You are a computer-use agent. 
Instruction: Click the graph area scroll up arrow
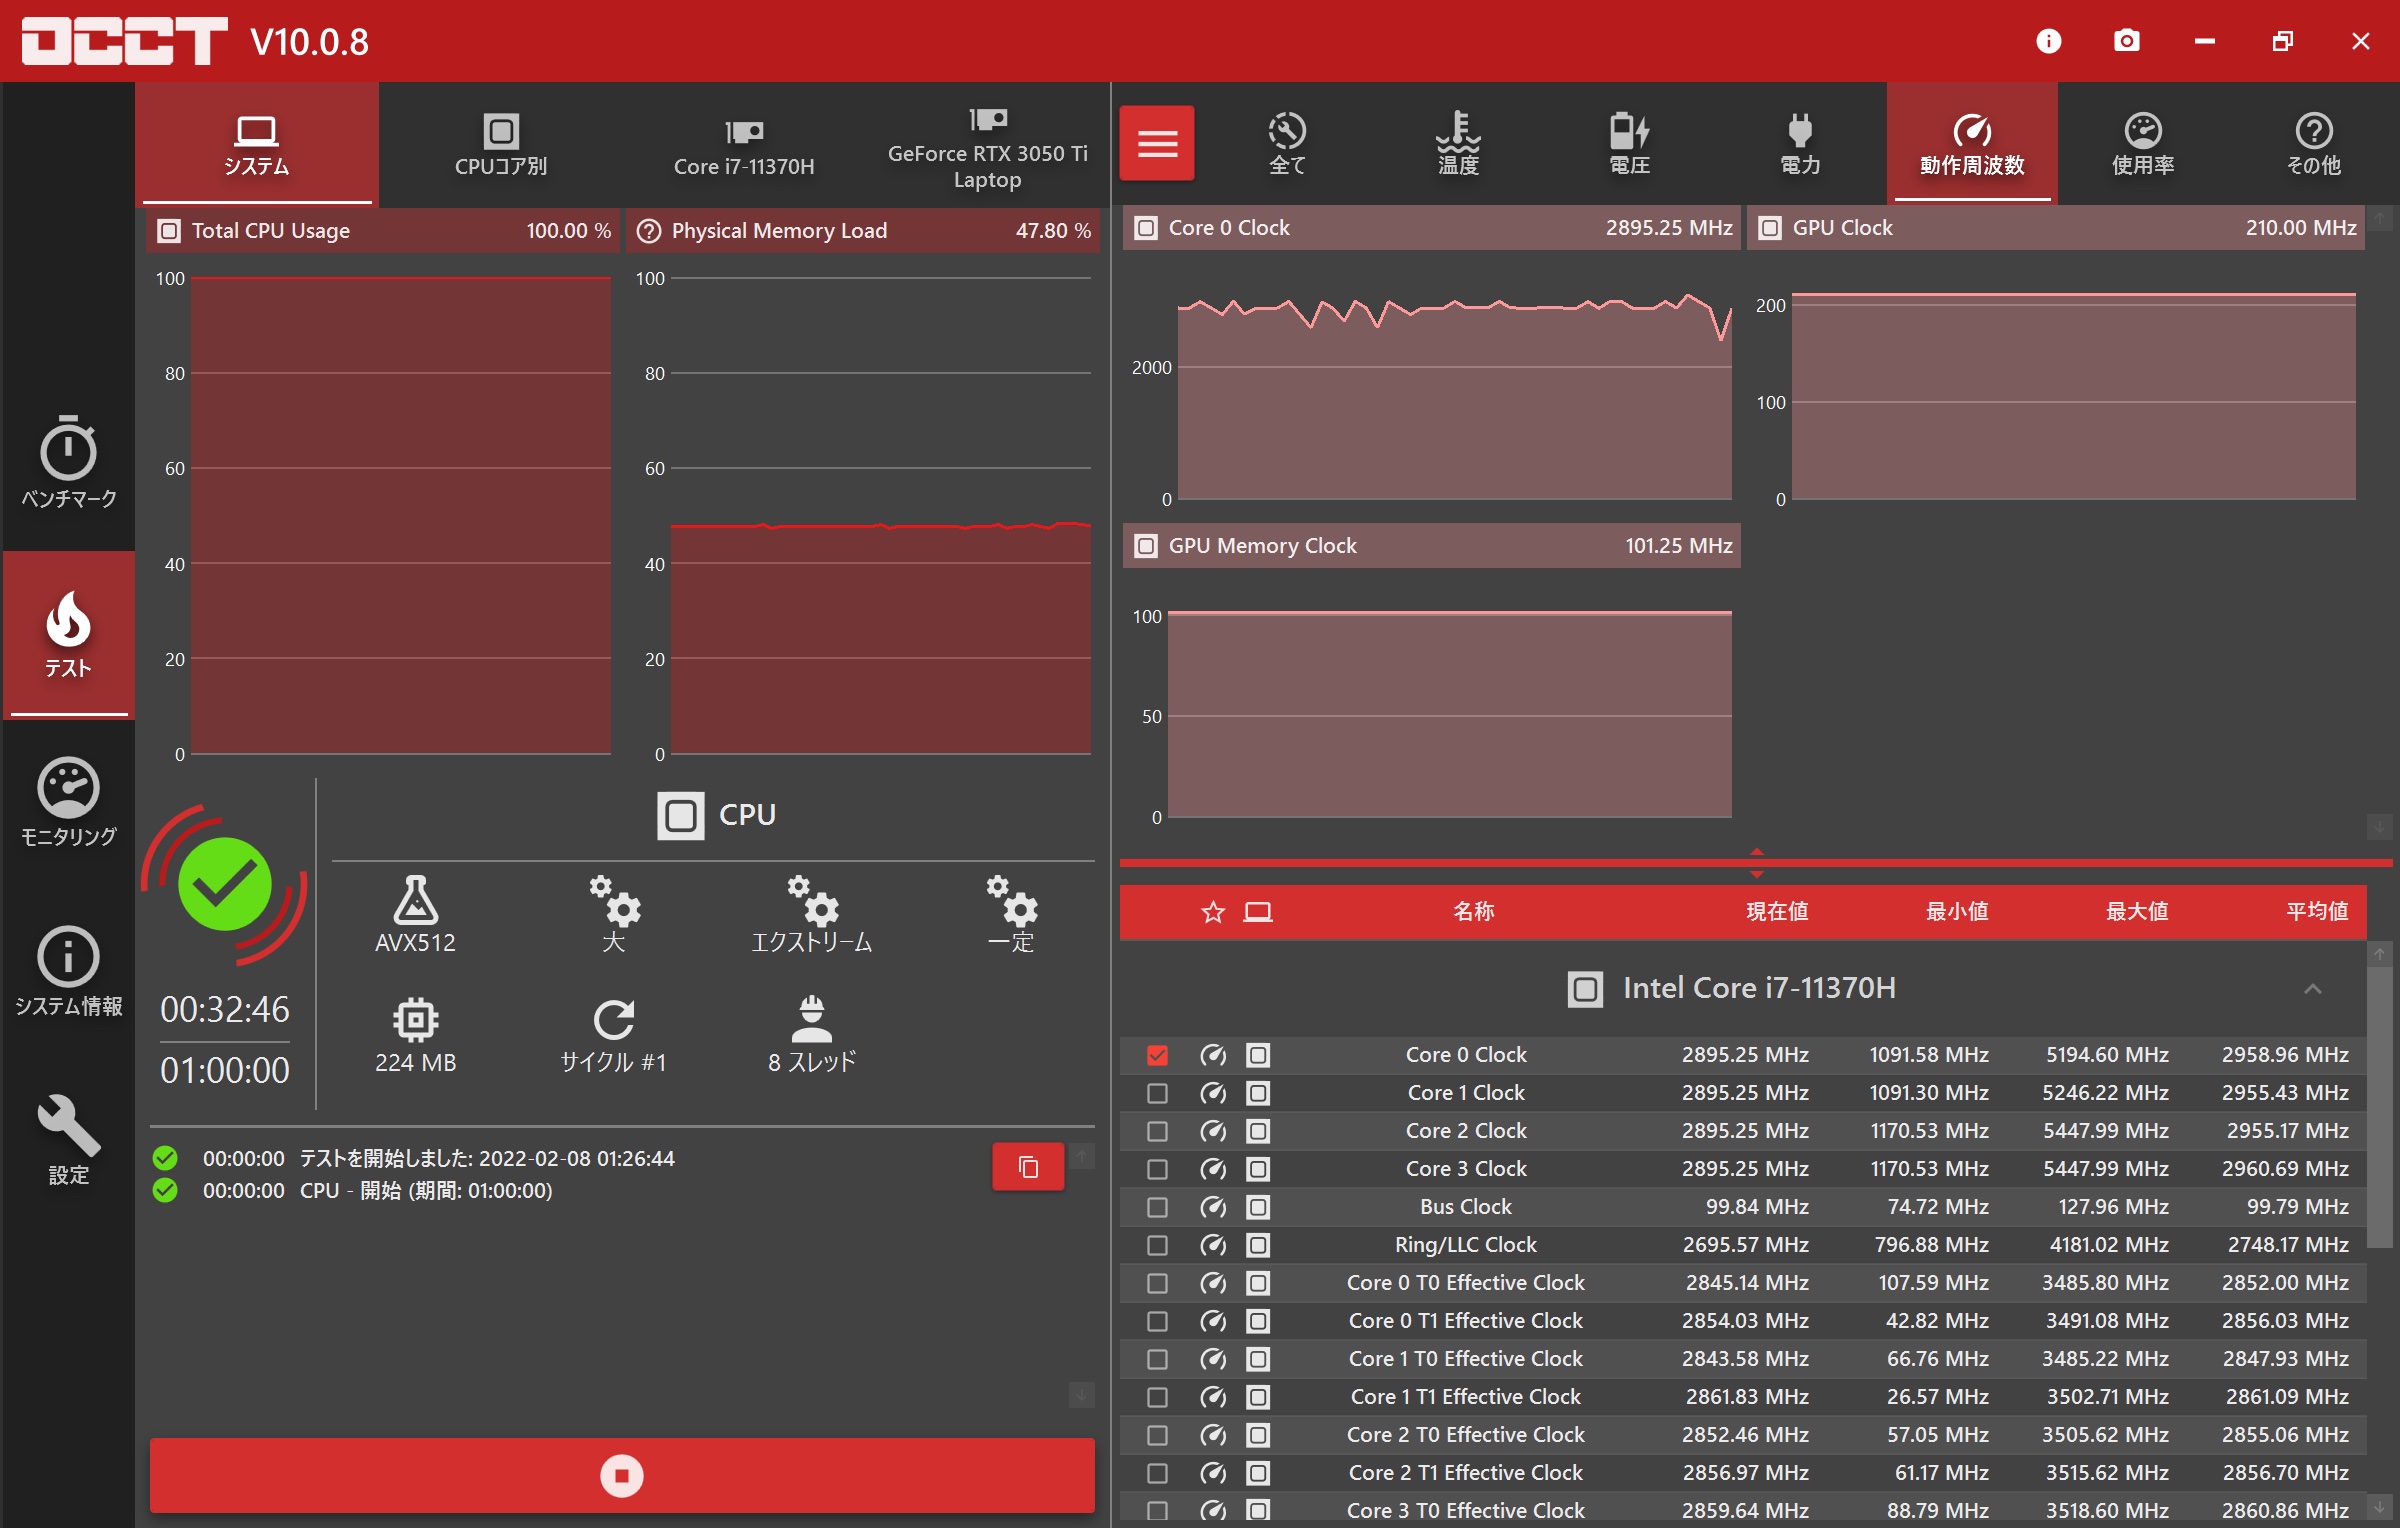pyautogui.click(x=2379, y=218)
